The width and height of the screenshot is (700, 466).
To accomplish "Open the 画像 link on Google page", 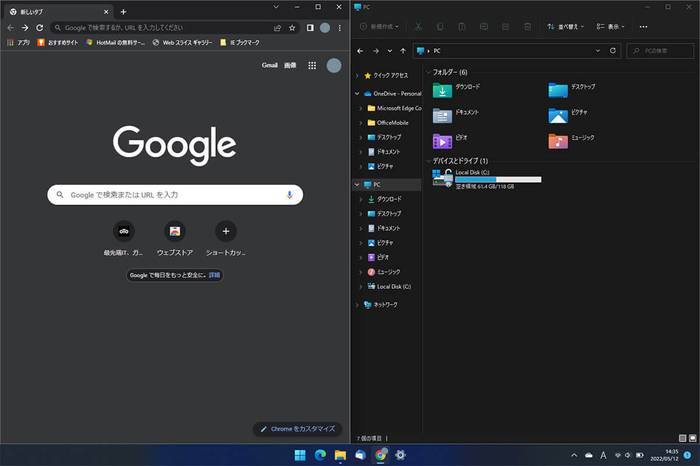I will click(290, 65).
